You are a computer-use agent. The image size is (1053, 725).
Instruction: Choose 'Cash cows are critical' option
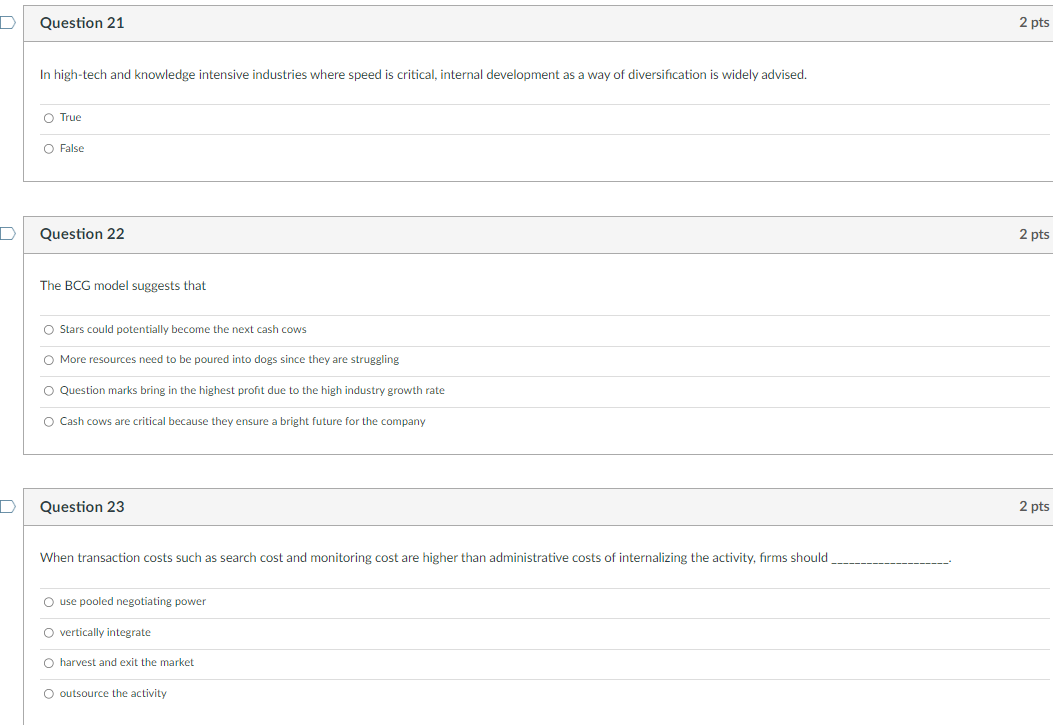tap(48, 422)
